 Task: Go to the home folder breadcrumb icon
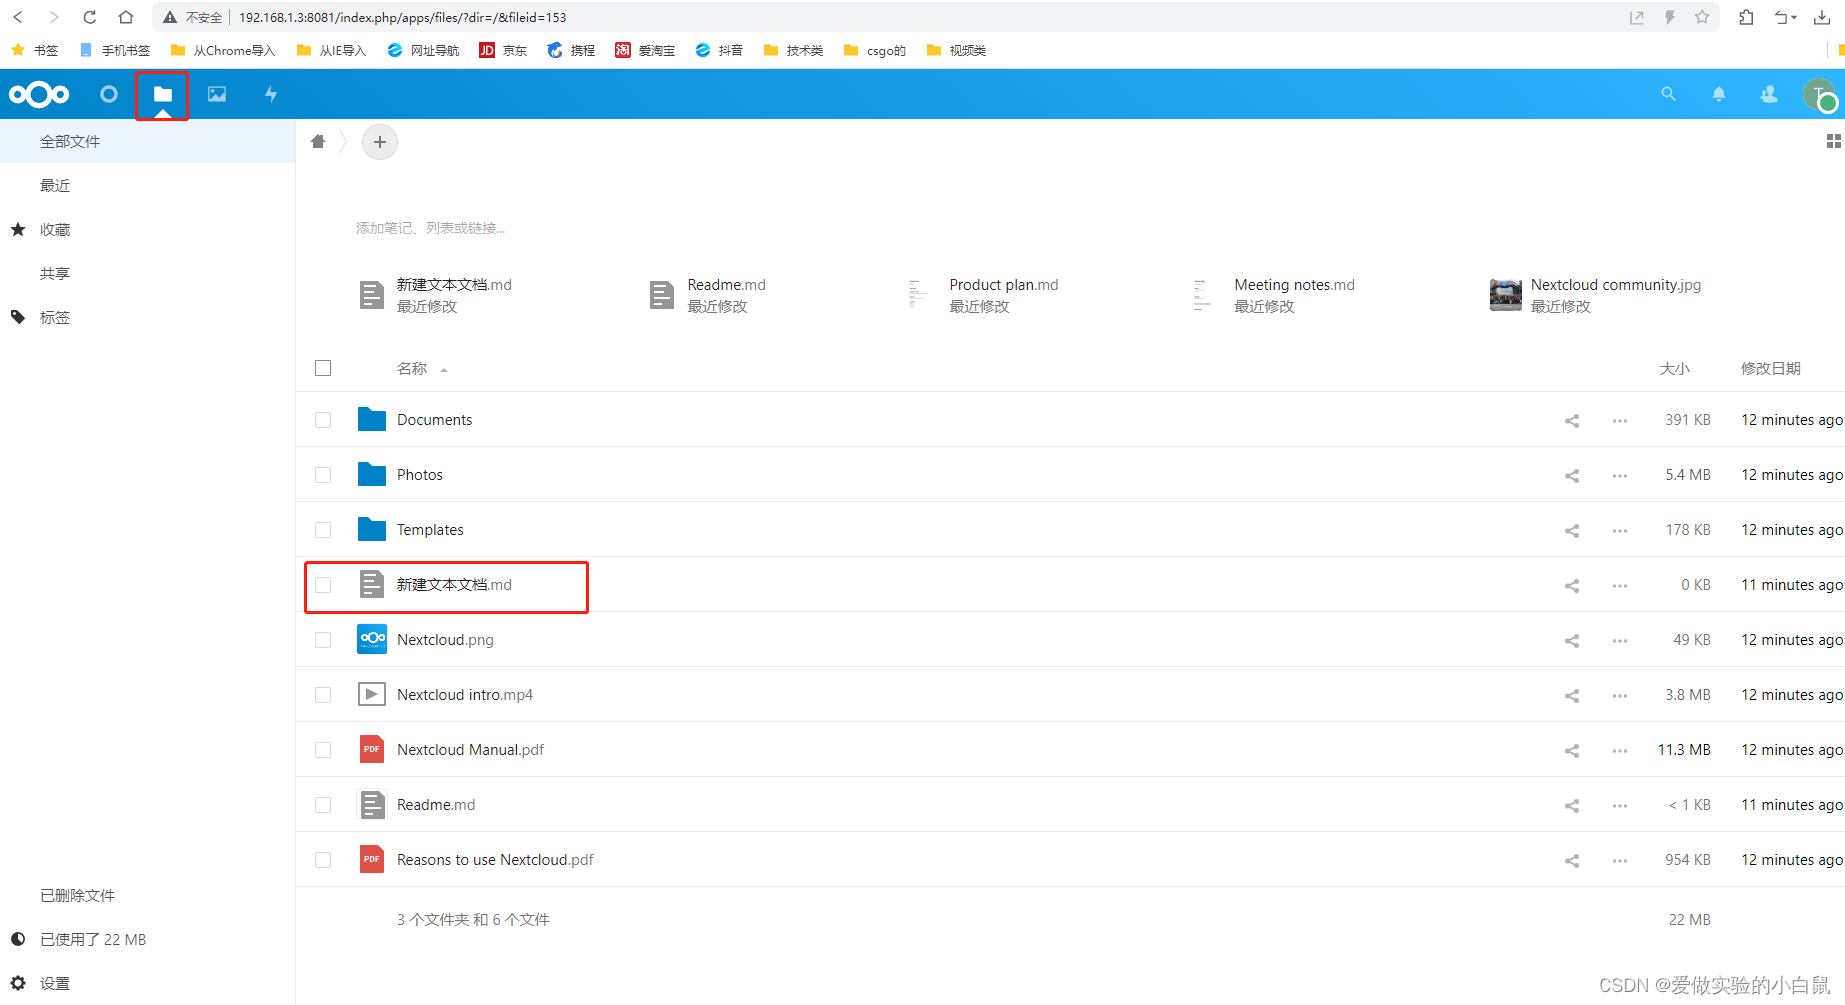318,141
